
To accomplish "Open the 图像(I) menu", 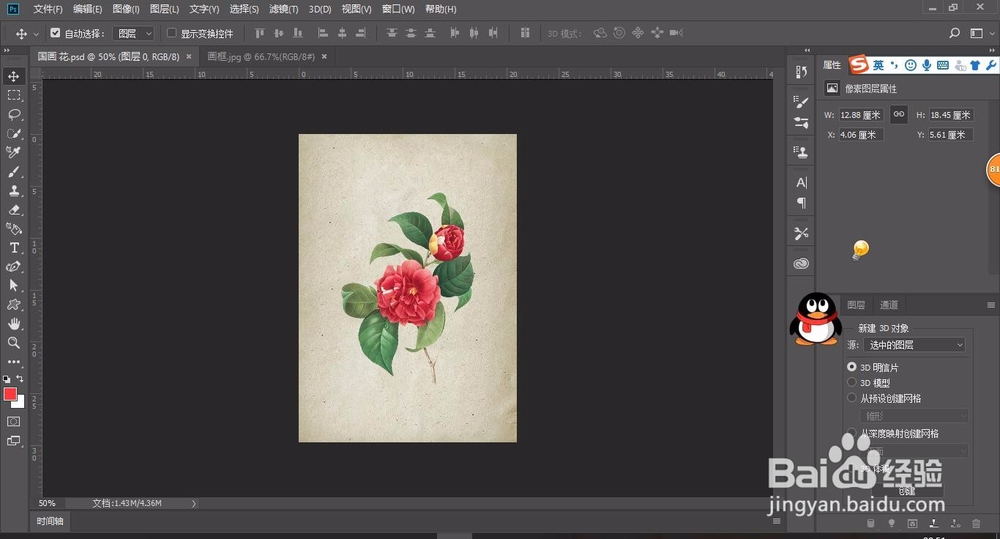I will (126, 9).
